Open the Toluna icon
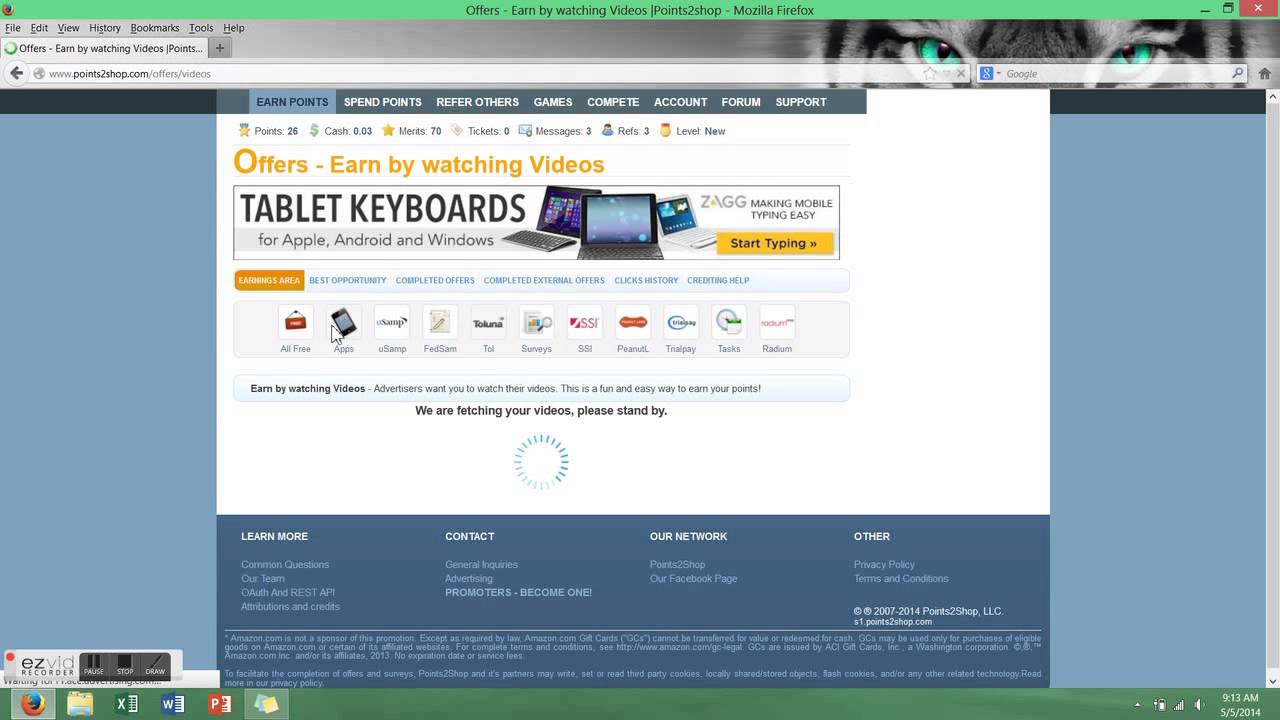The image size is (1280, 720). tap(488, 322)
